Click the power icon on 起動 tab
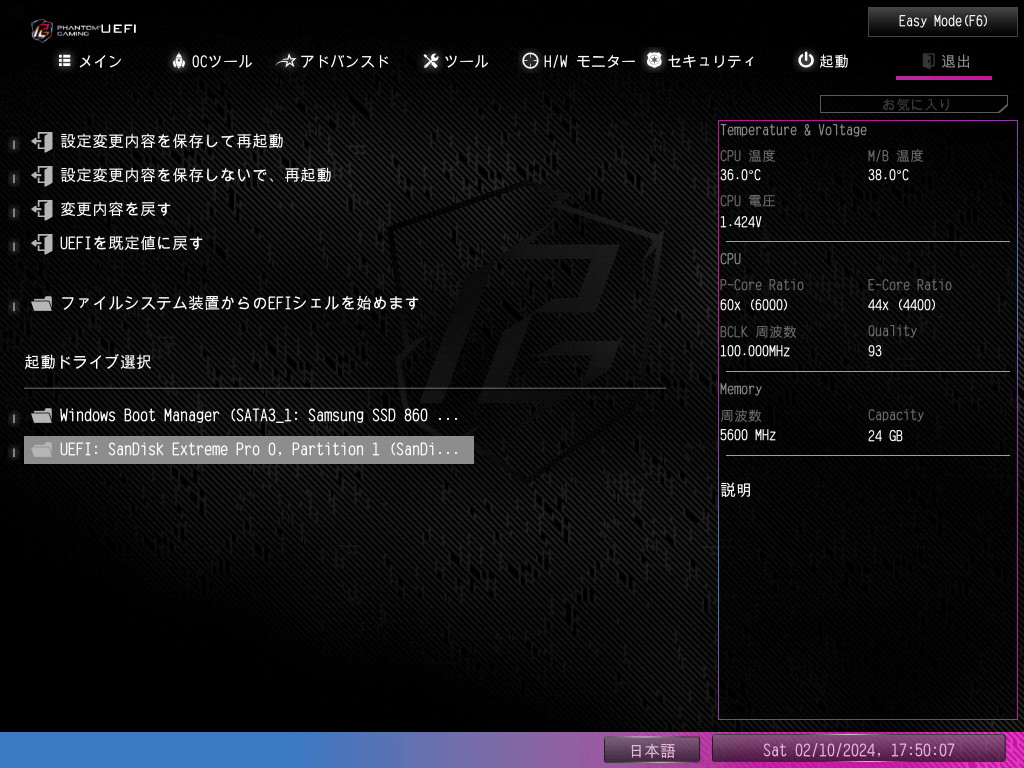Screen dimensions: 1024x768 point(806,60)
